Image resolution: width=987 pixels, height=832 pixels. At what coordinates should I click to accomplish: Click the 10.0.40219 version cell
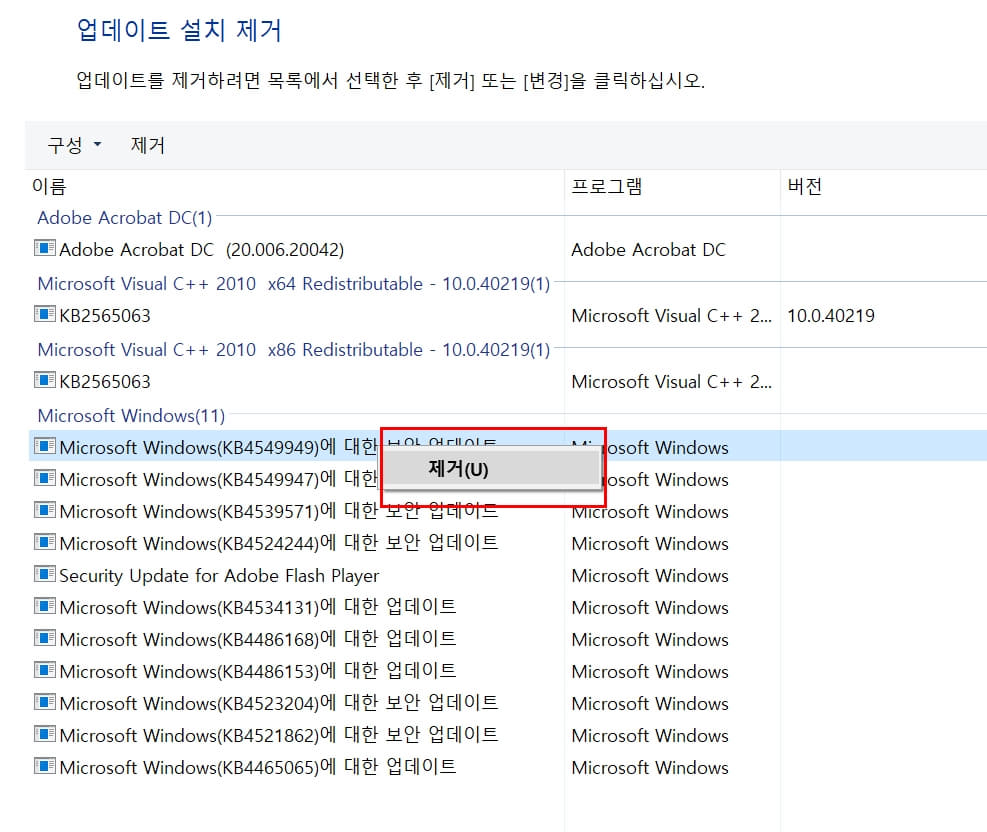click(x=831, y=316)
